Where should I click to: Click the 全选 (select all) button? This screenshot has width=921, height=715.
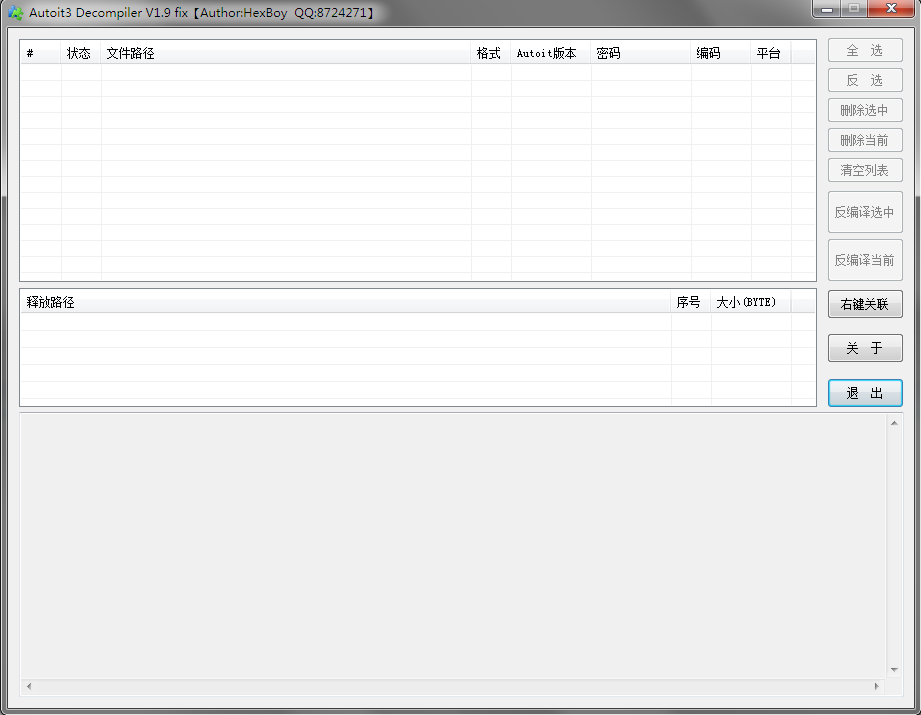coord(865,51)
